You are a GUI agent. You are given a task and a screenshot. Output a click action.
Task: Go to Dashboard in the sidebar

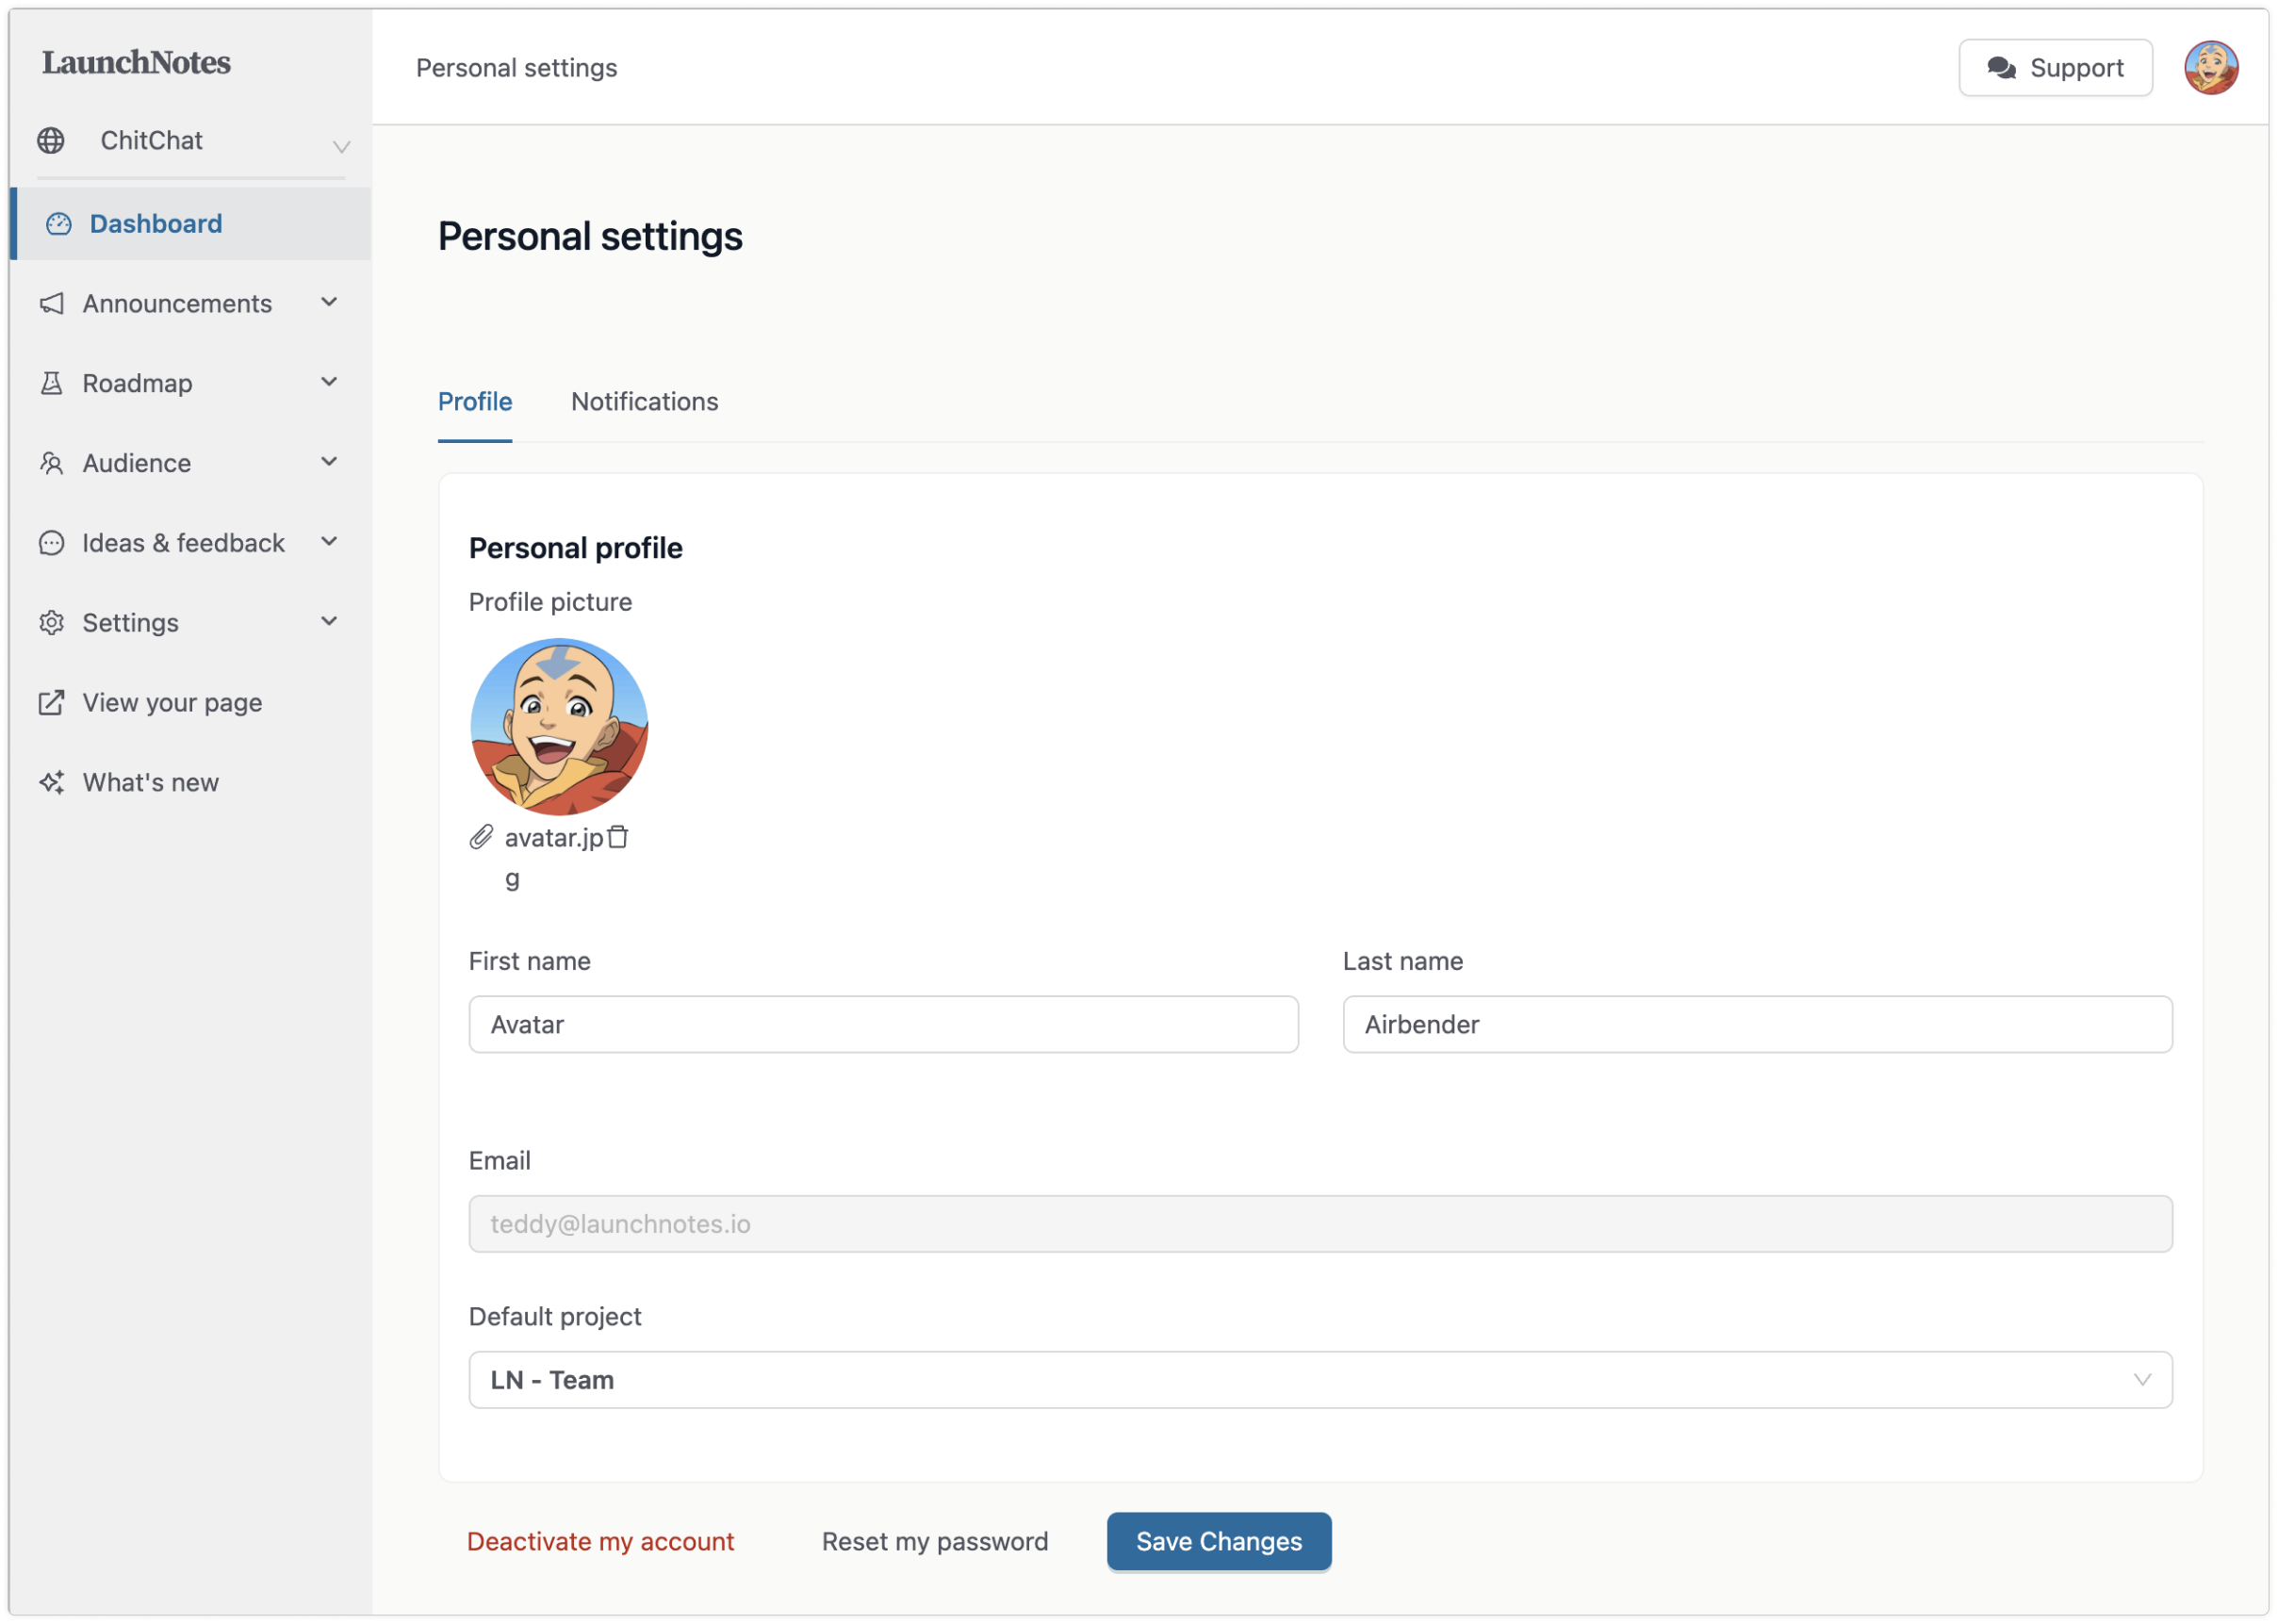point(191,224)
